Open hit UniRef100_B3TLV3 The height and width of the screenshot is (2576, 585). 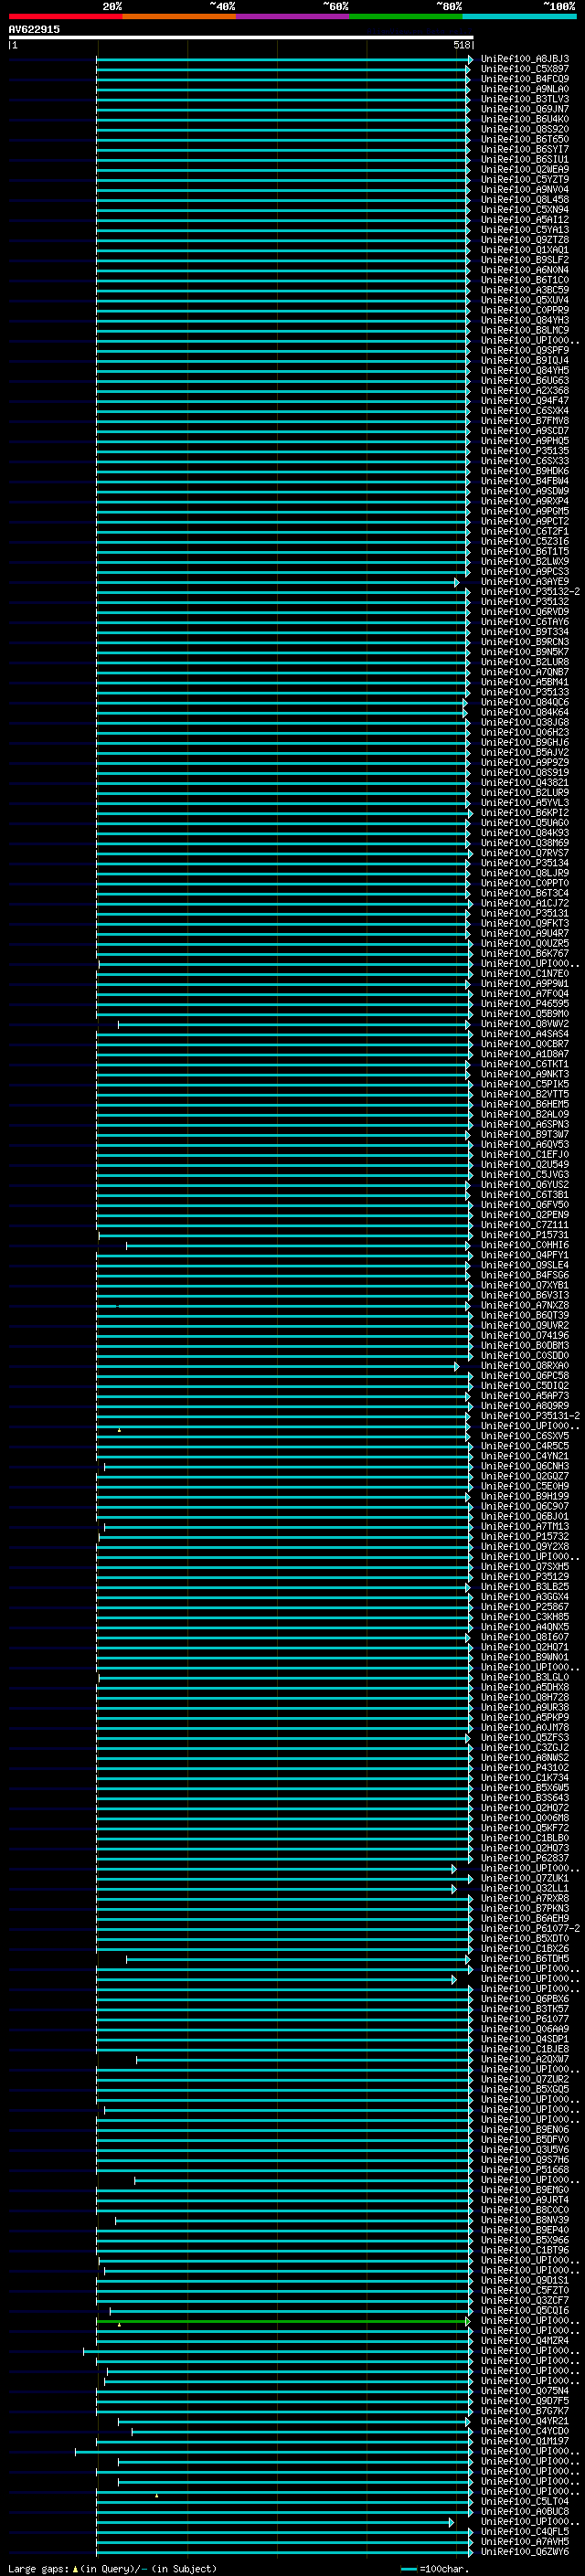[x=525, y=99]
